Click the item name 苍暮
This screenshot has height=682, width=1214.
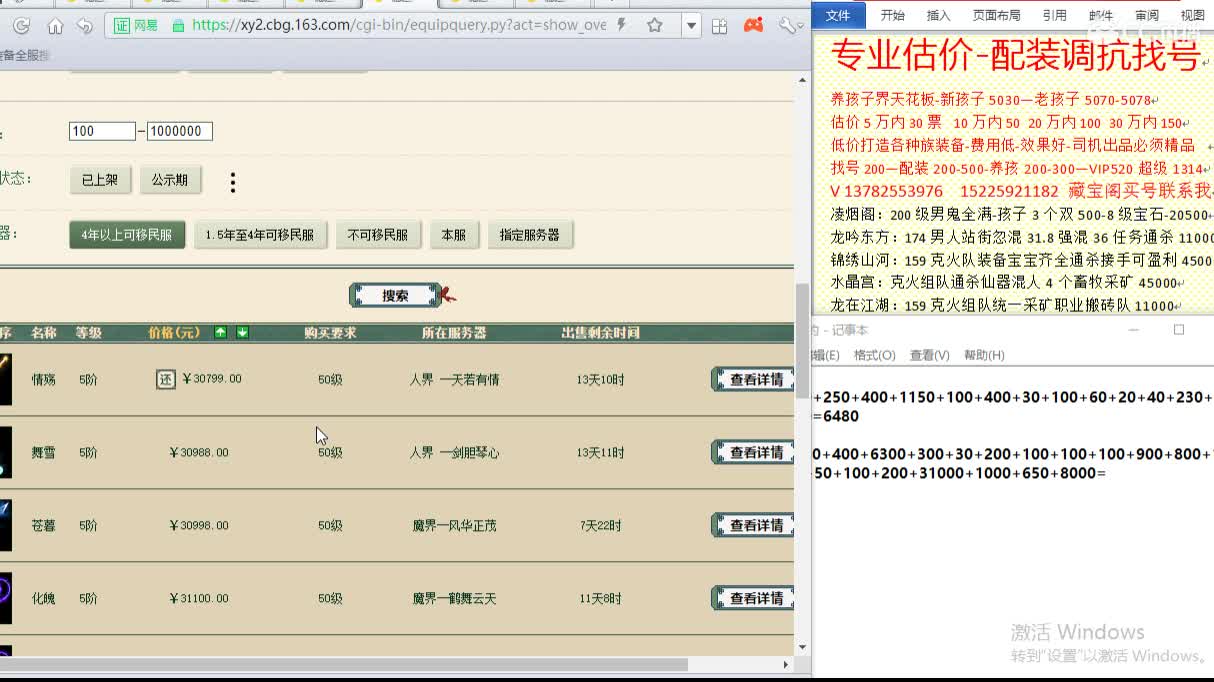43,526
